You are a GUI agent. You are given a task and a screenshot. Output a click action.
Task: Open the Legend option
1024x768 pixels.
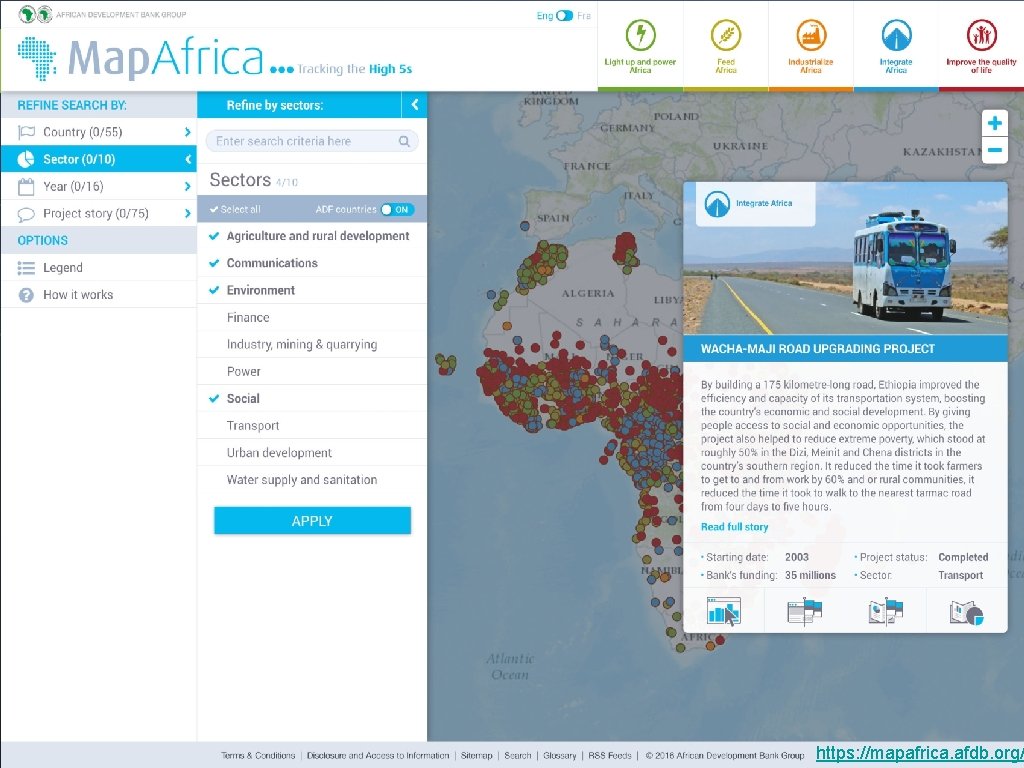point(99,268)
